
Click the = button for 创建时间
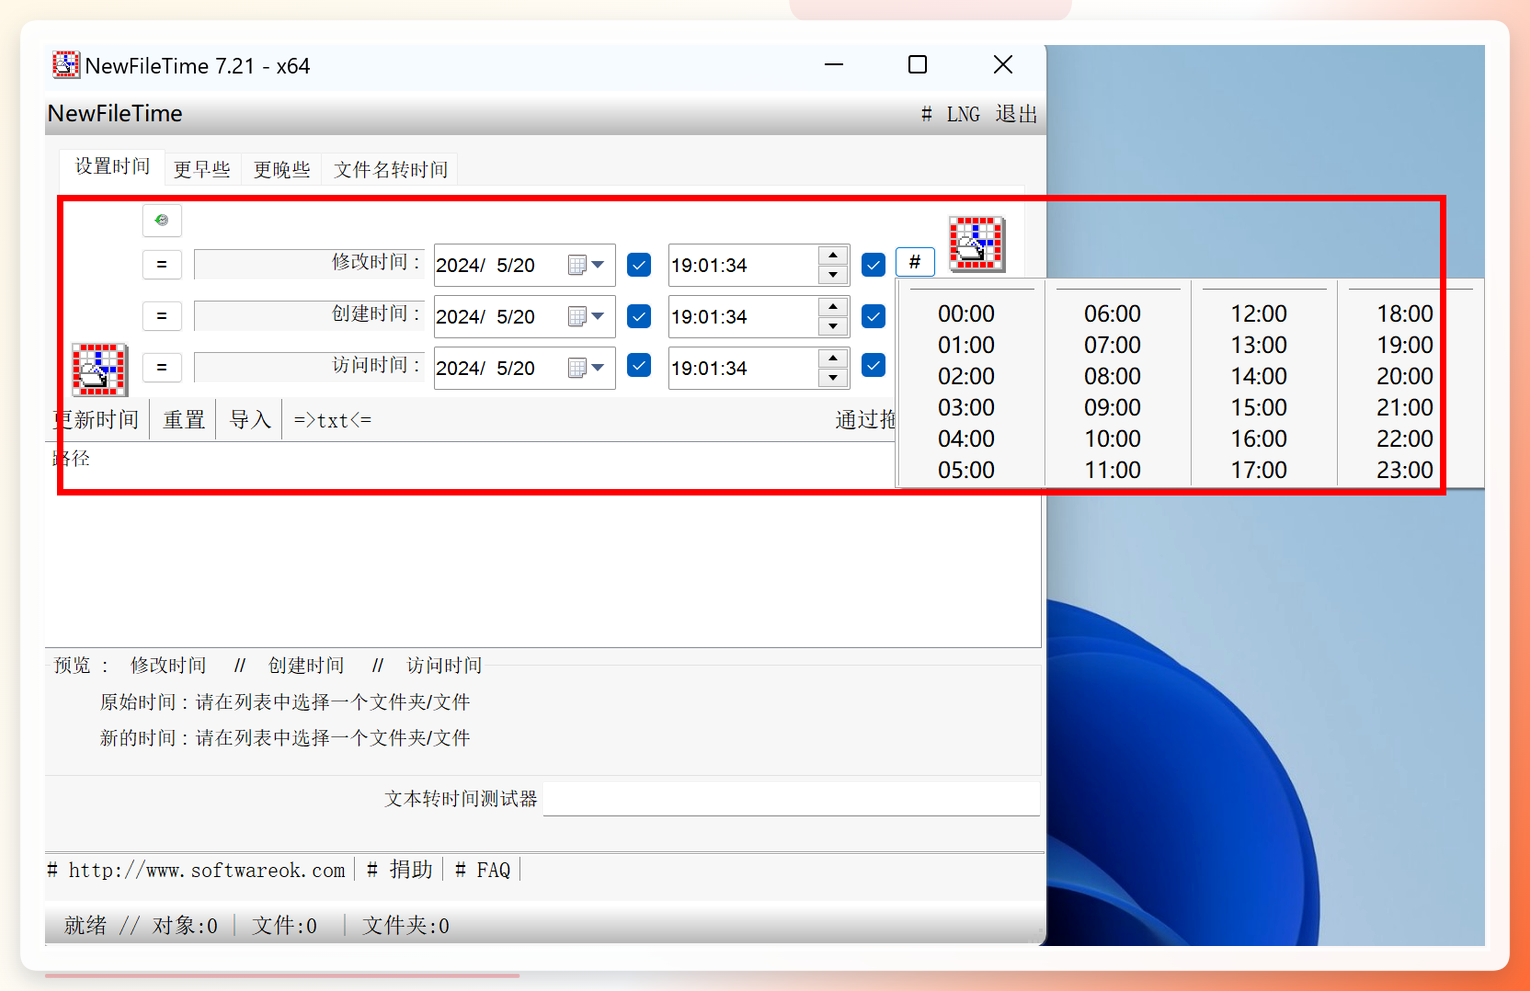[x=162, y=316]
